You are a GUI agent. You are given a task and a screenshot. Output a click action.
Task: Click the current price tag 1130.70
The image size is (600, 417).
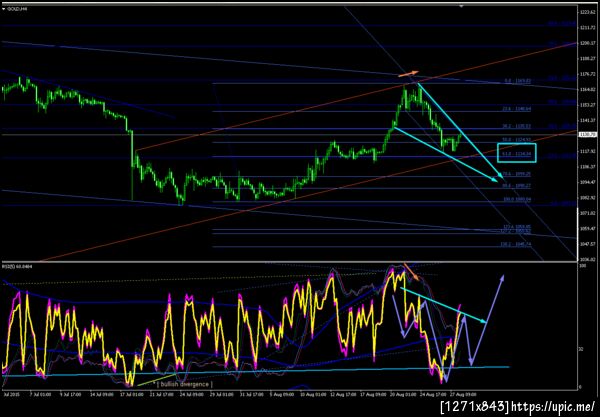click(x=587, y=134)
